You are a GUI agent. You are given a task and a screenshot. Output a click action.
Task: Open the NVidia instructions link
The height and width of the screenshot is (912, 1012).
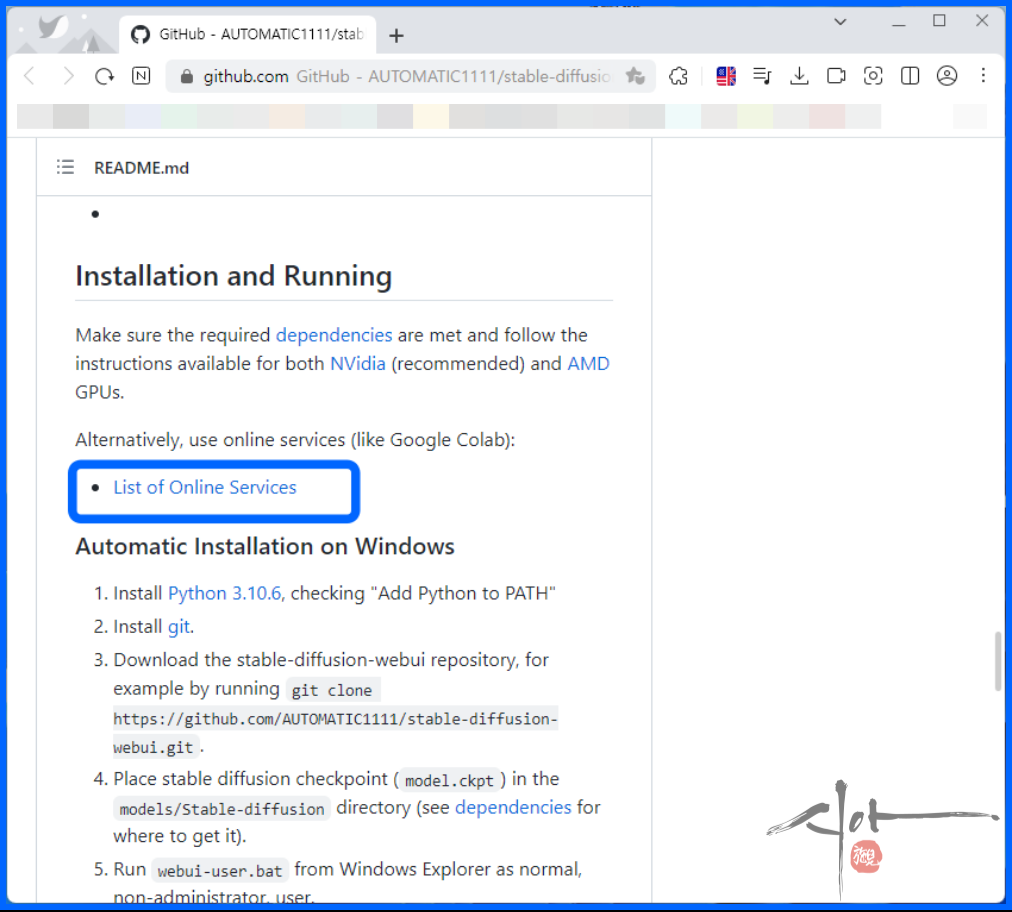tap(358, 363)
